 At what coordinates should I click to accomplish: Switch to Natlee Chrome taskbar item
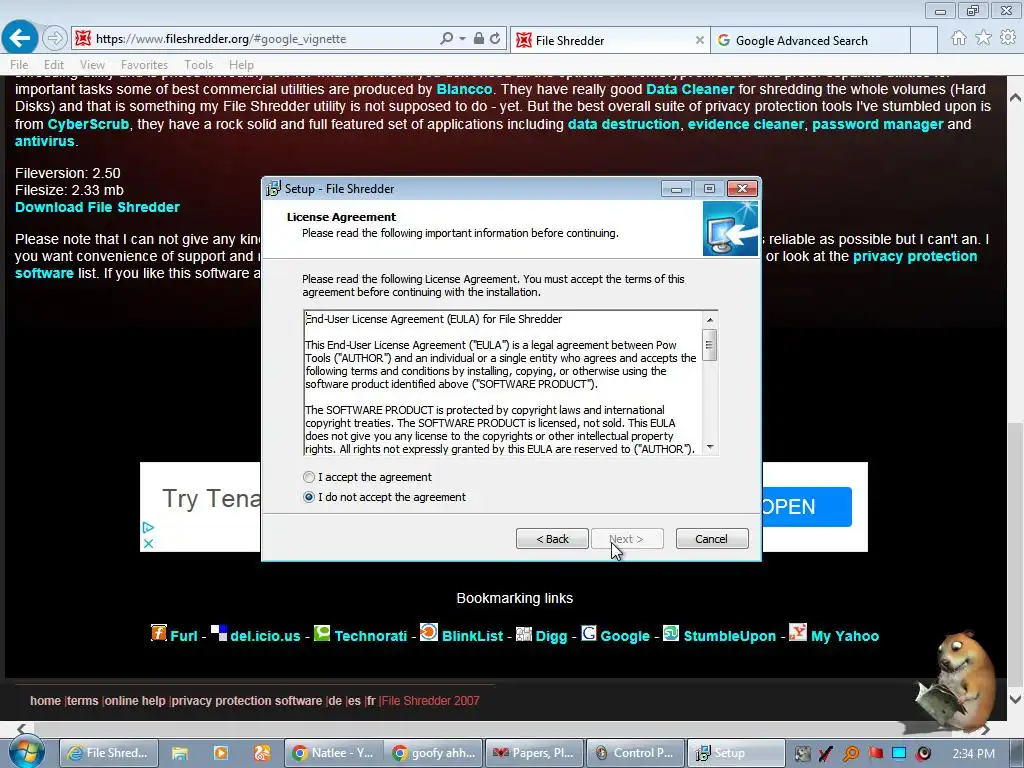pyautogui.click(x=334, y=753)
